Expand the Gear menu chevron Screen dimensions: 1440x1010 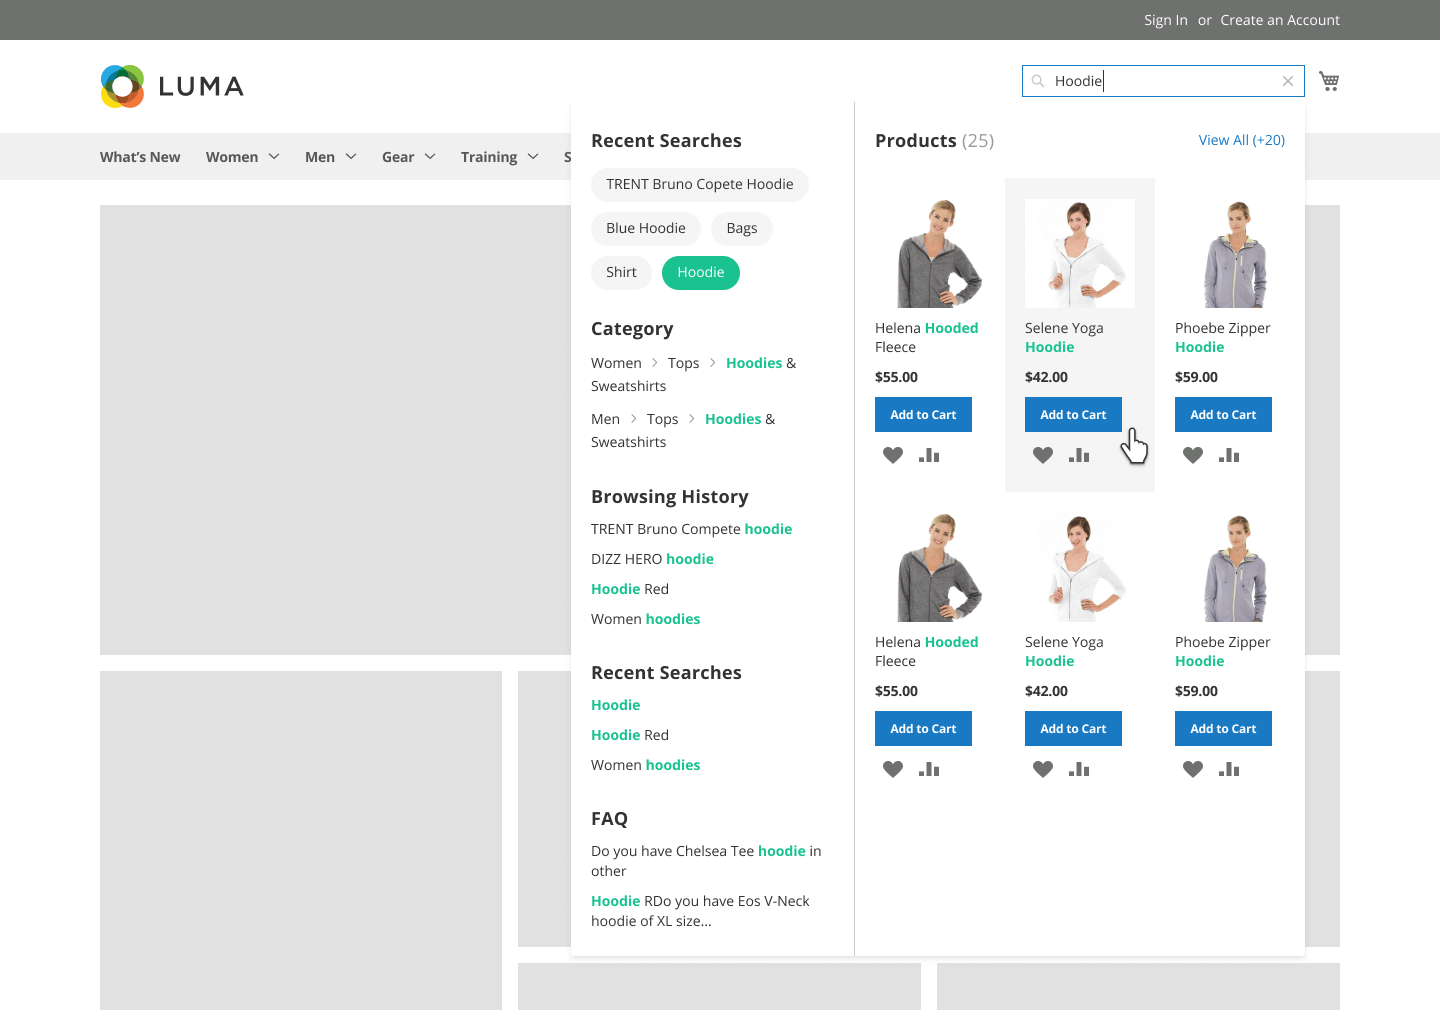[x=430, y=157]
